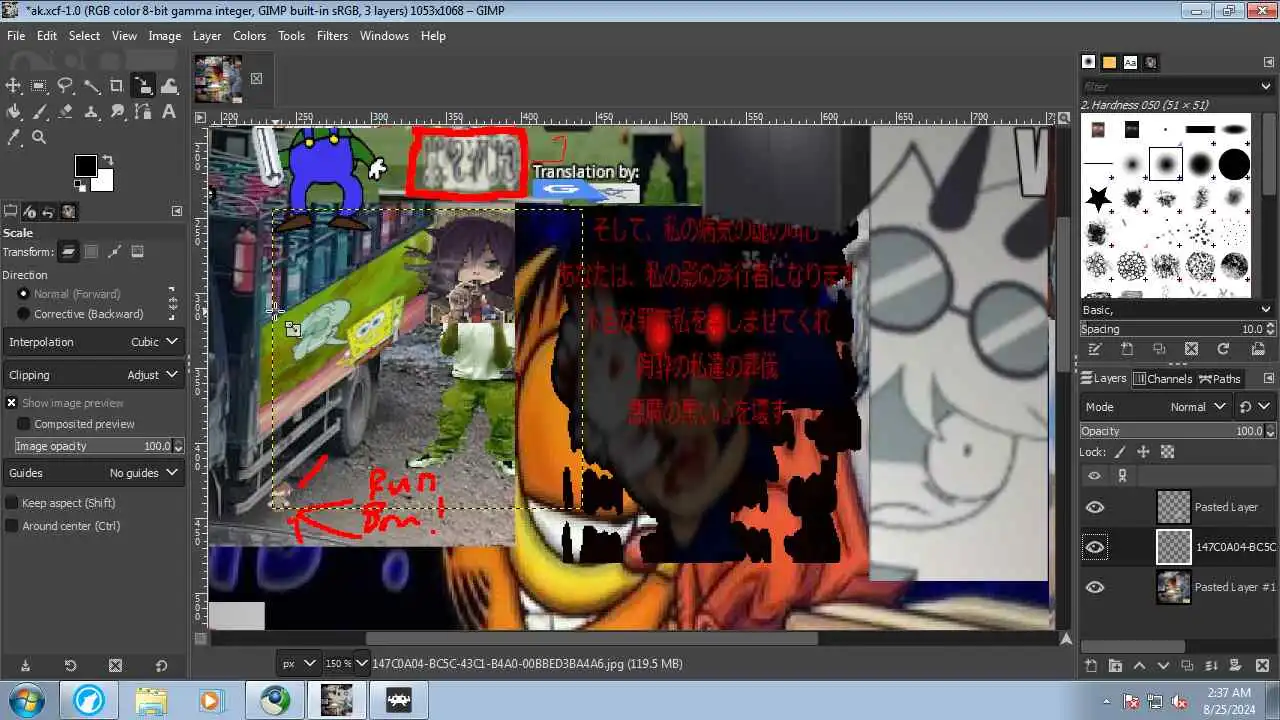1280x720 pixels.
Task: Select the Rectangle Select tool
Action: (39, 86)
